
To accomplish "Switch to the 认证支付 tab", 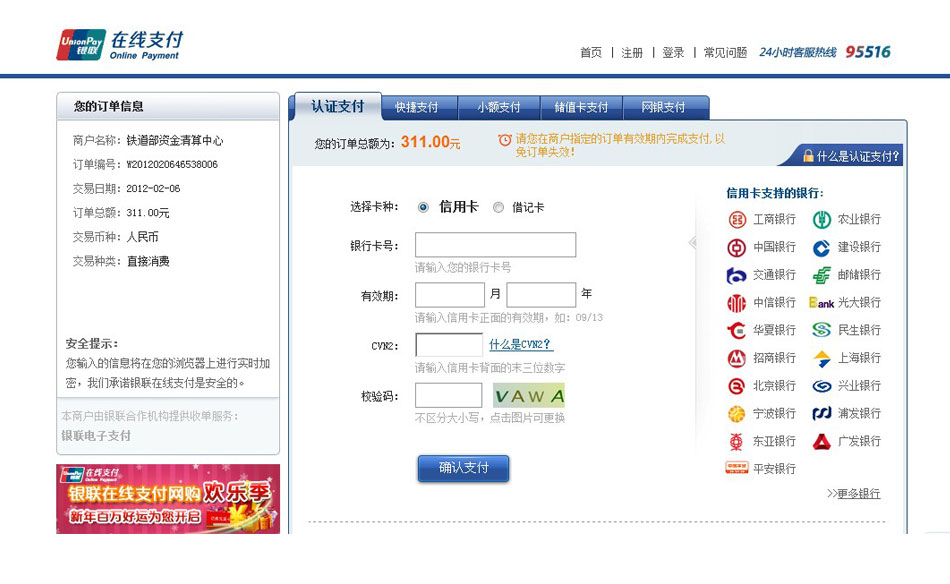I will point(337,107).
